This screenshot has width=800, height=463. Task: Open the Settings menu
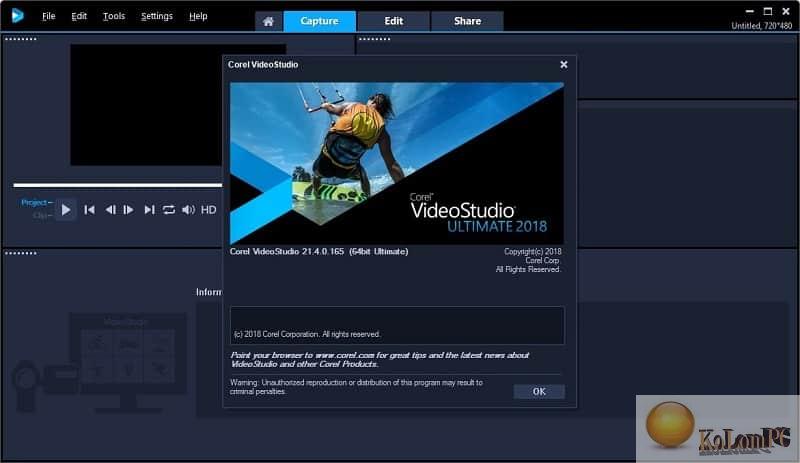(x=157, y=16)
